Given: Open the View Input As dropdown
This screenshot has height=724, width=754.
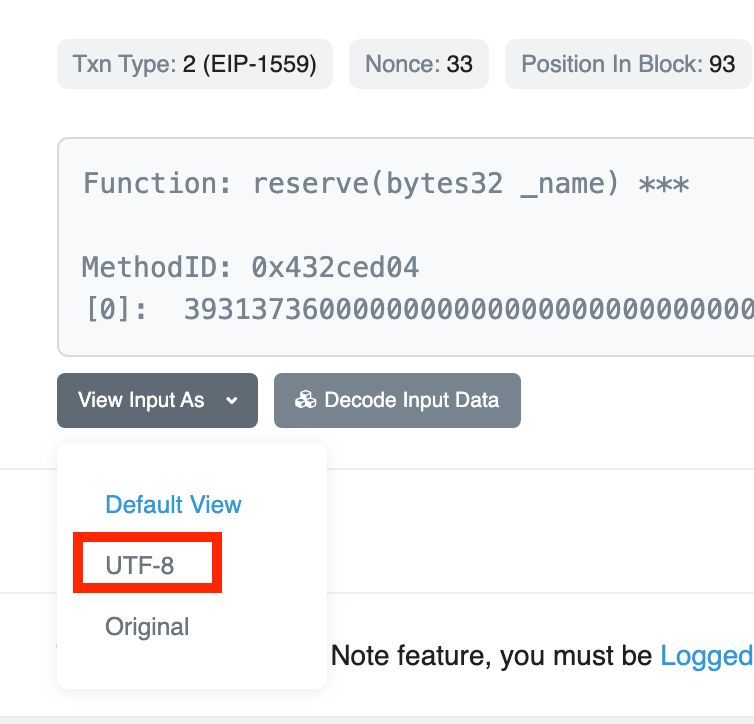Looking at the screenshot, I should click(x=157, y=400).
